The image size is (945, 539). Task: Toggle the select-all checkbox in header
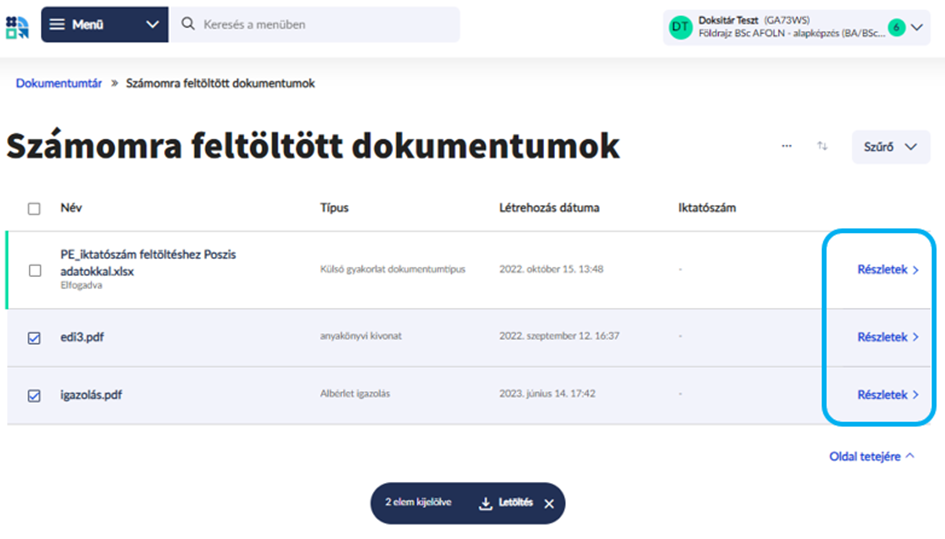pyautogui.click(x=35, y=209)
